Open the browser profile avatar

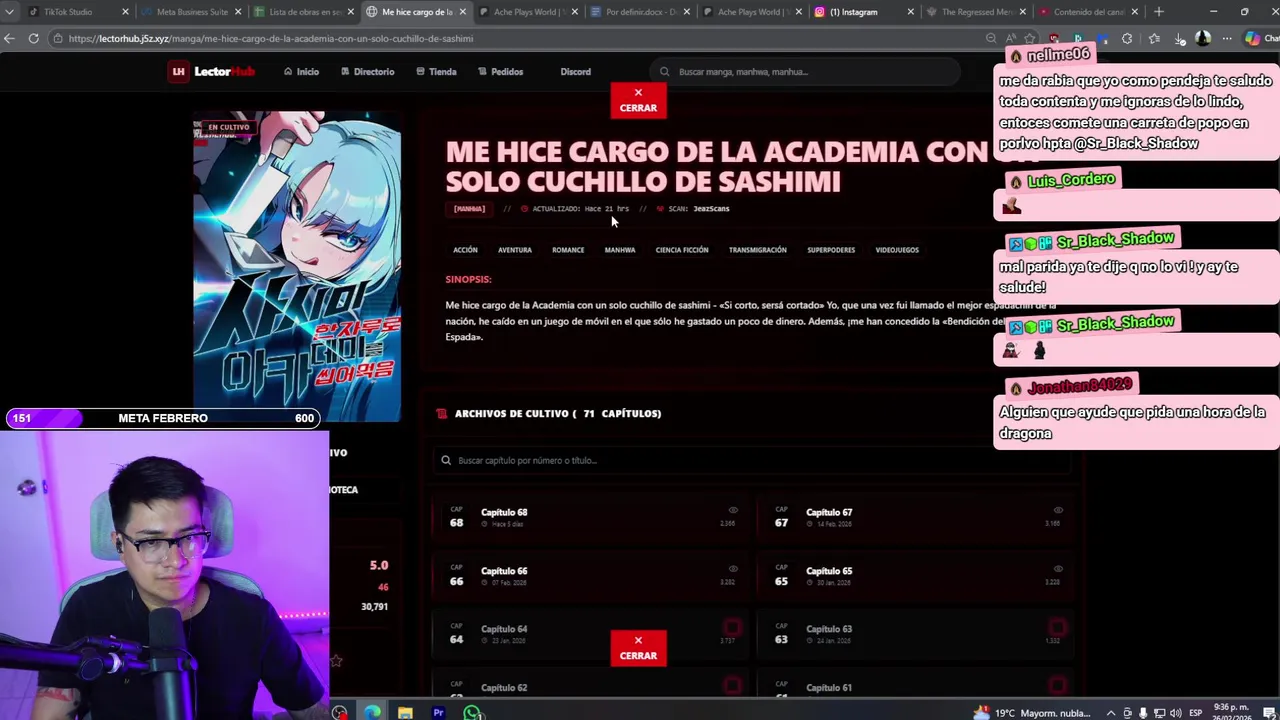(x=1203, y=38)
